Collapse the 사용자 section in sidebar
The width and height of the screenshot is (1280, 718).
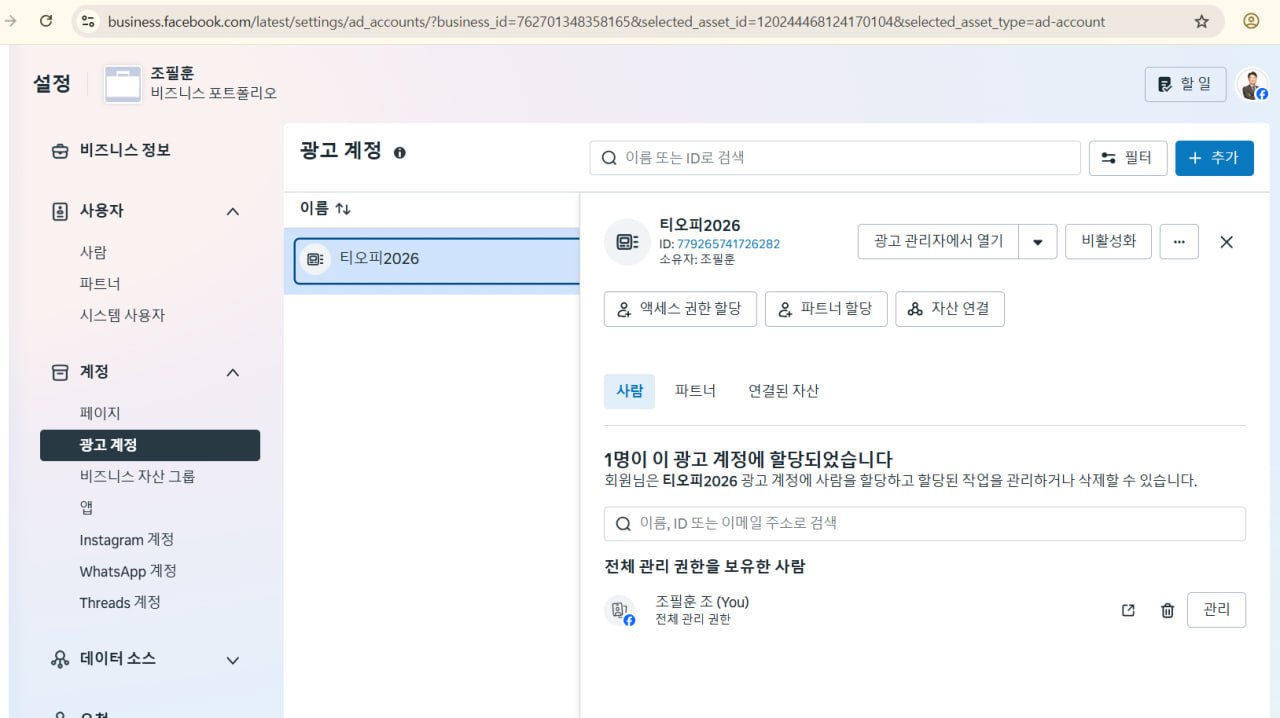tap(233, 211)
